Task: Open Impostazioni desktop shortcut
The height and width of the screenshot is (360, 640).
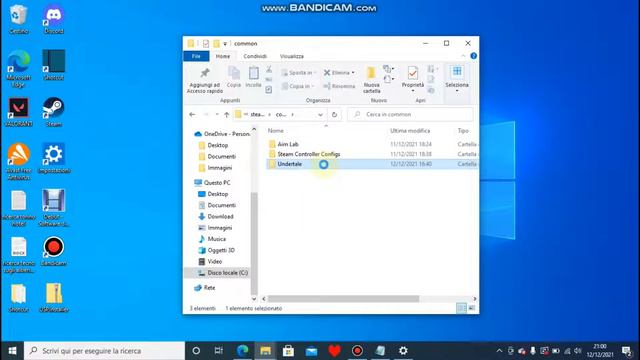Action: tap(53, 158)
